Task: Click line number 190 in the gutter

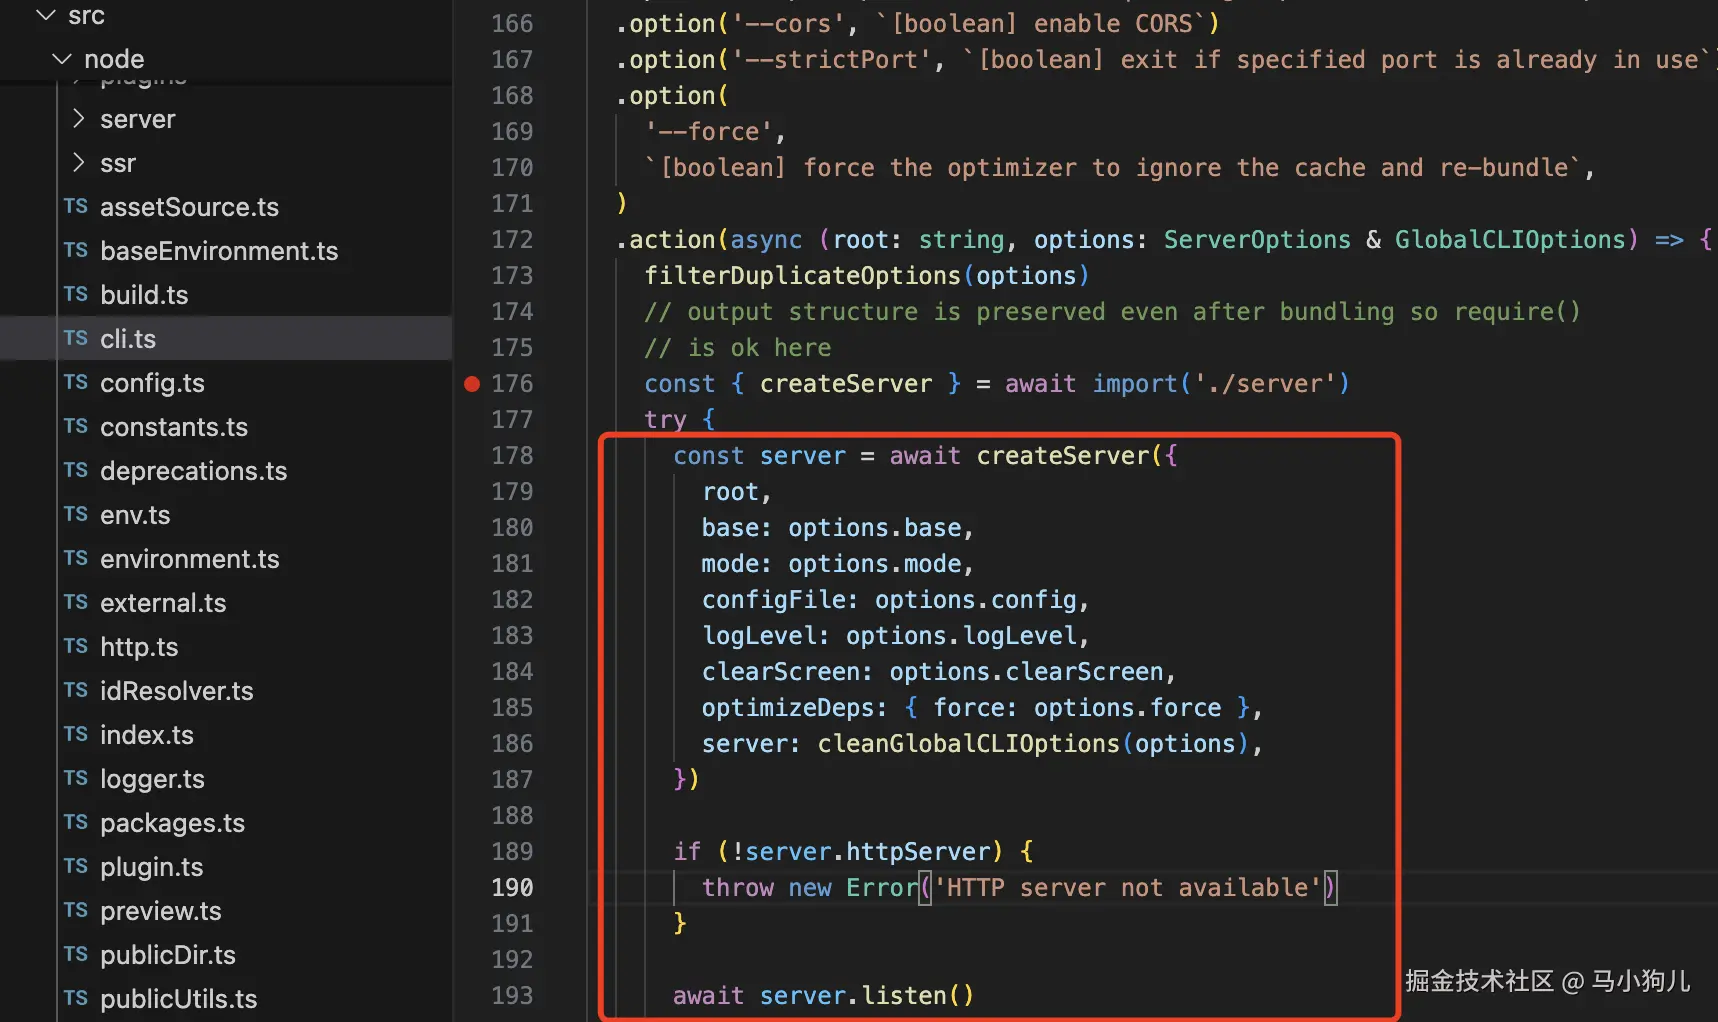Action: 512,887
